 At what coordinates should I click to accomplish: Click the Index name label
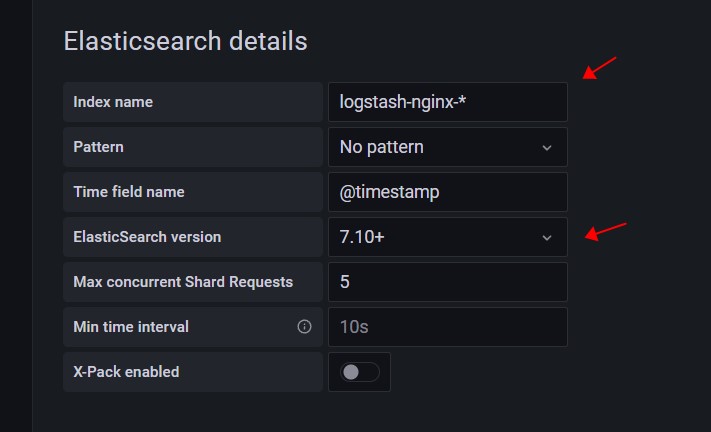(x=113, y=102)
